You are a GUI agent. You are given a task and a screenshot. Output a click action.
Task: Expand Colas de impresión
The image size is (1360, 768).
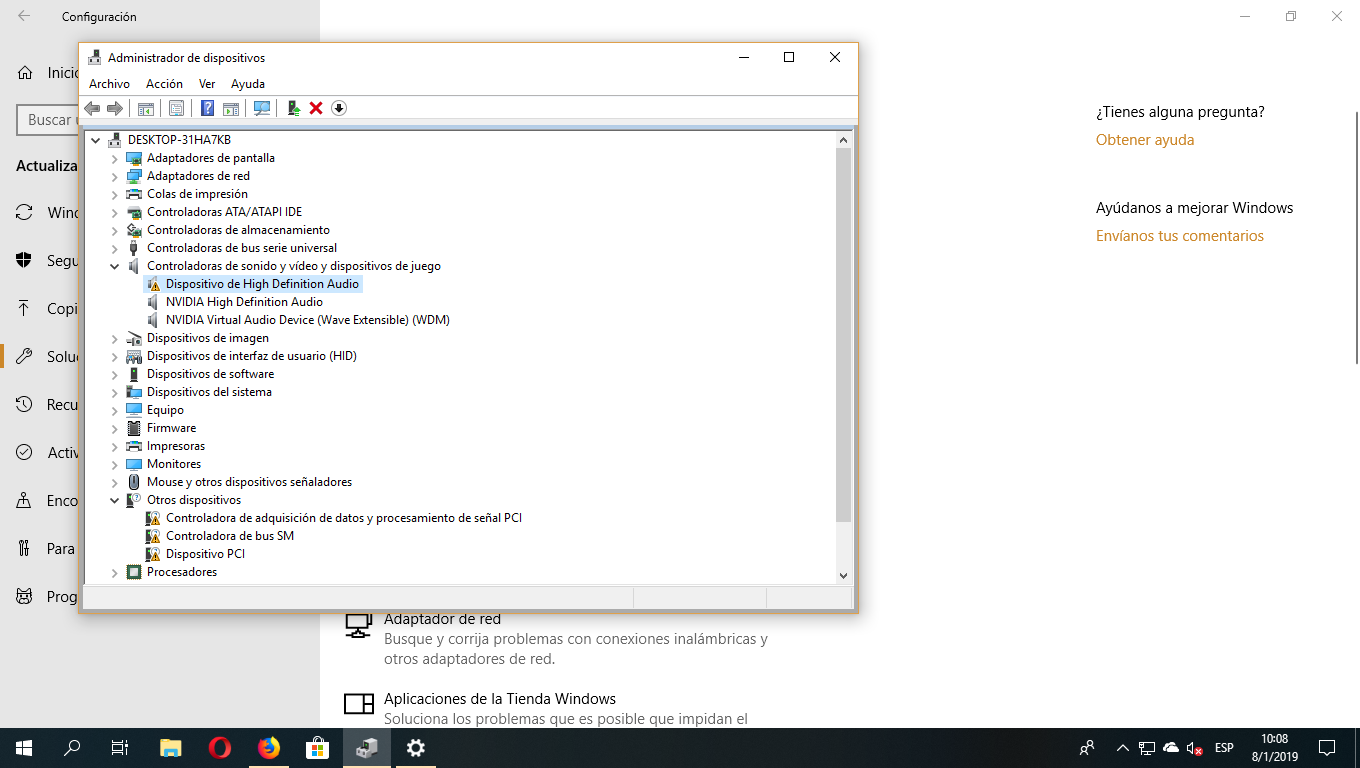[x=114, y=194]
